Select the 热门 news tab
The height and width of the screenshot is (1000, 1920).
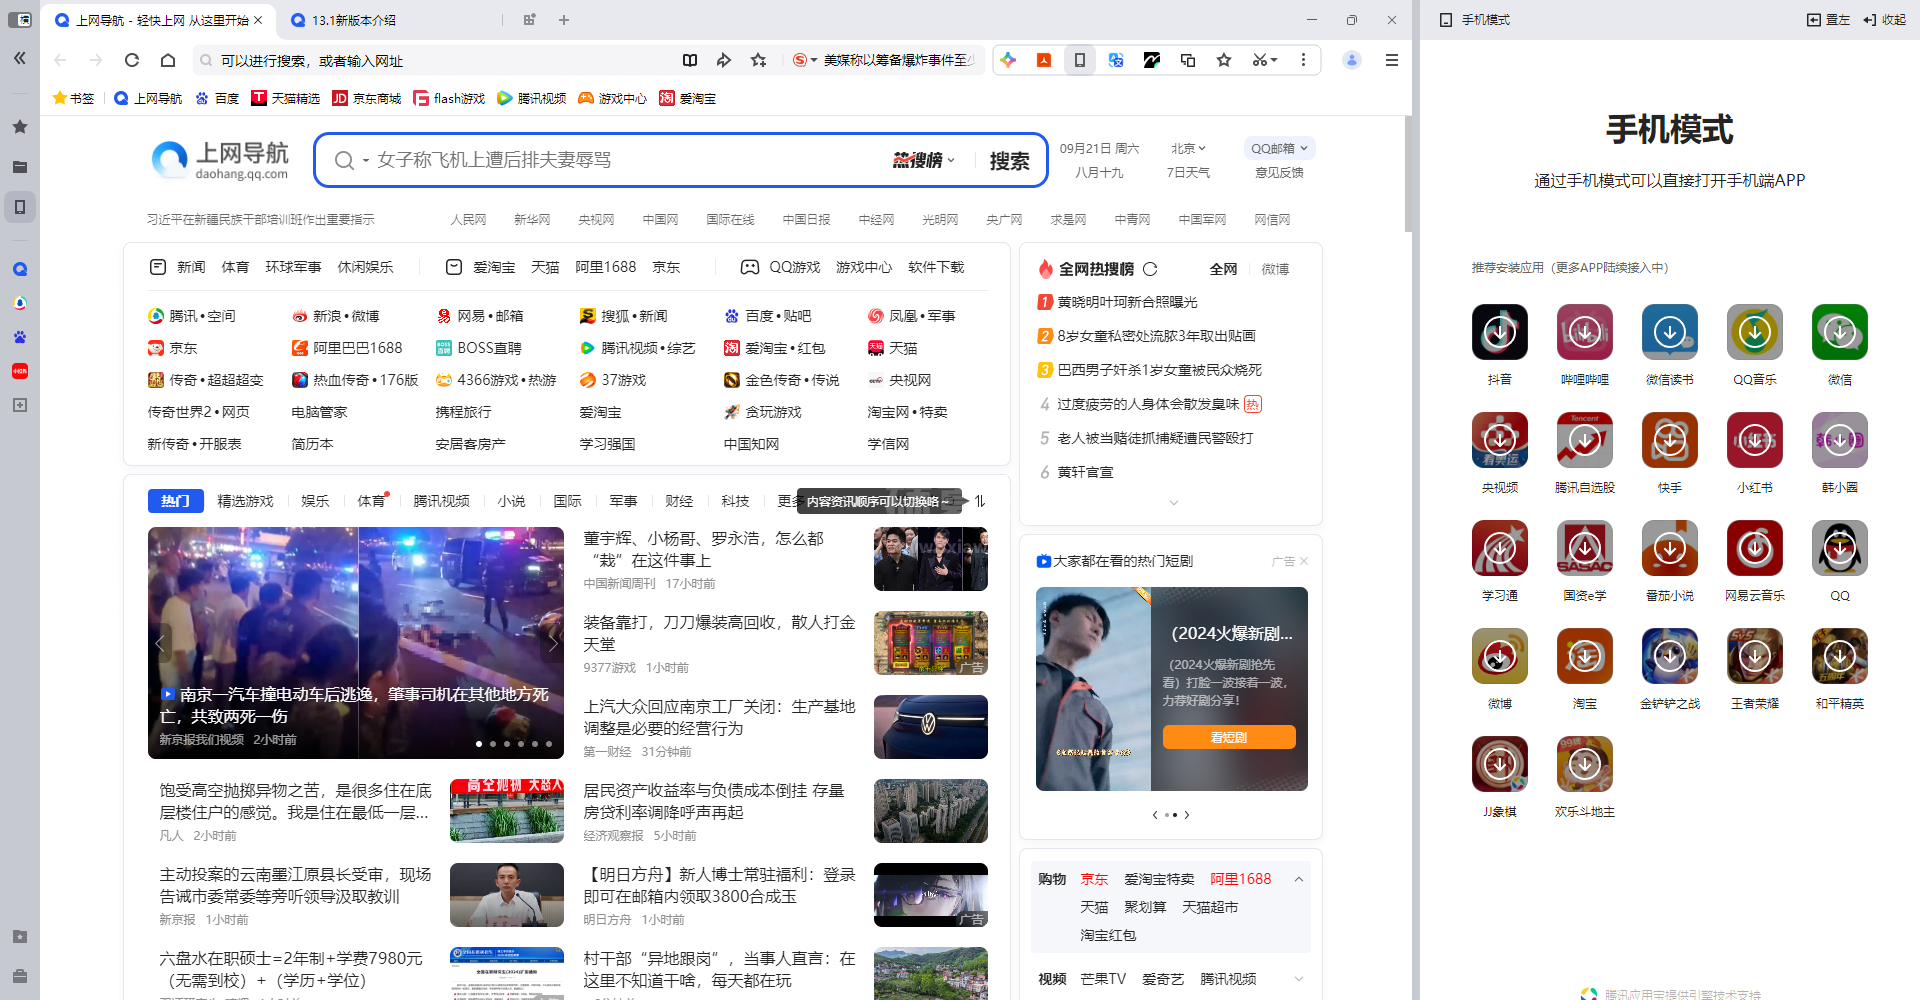pyautogui.click(x=175, y=501)
